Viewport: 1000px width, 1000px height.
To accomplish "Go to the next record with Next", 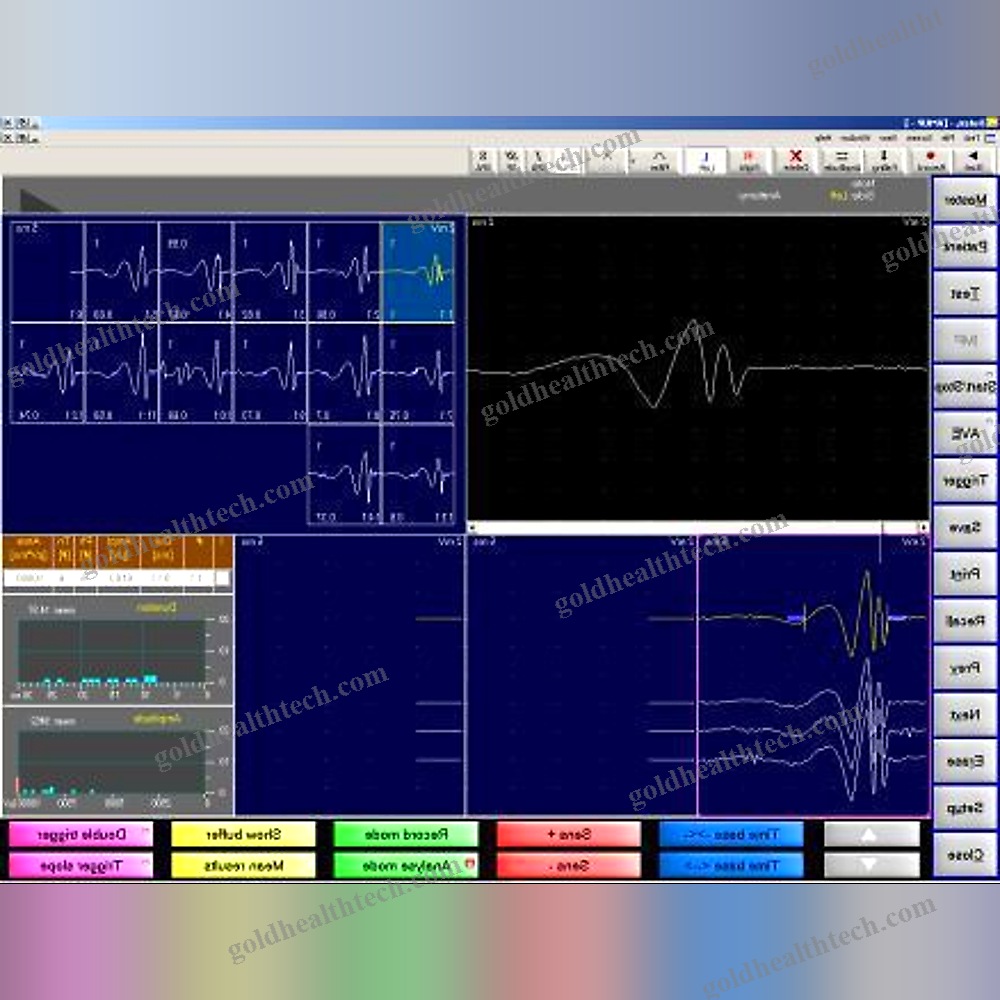I will pyautogui.click(x=964, y=714).
